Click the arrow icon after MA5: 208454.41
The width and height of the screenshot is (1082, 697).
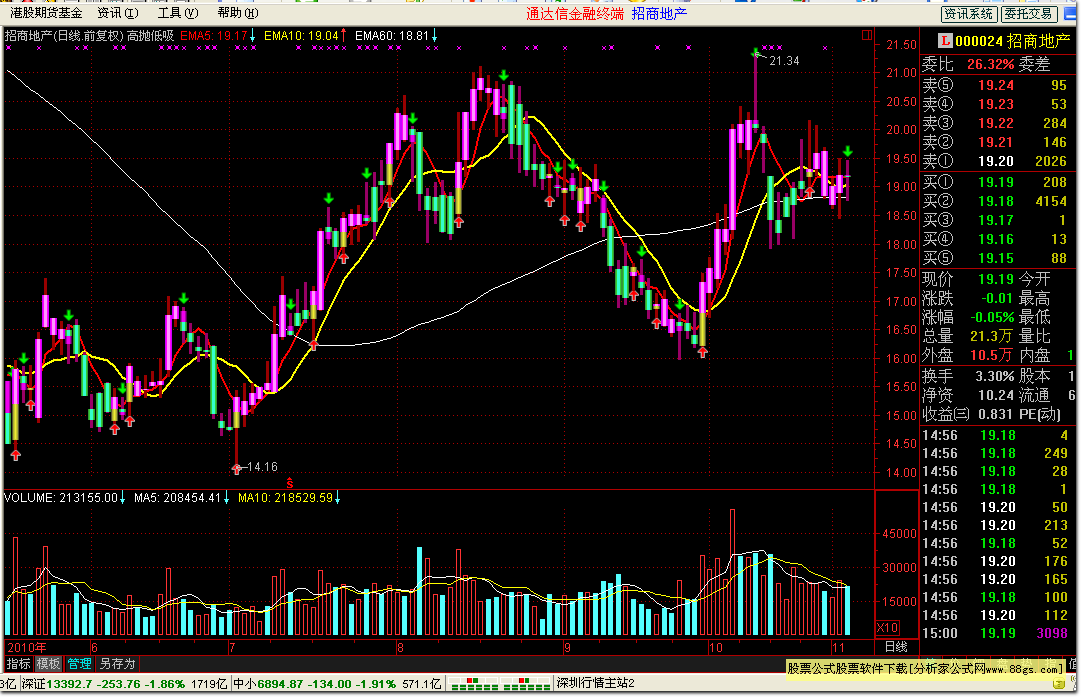point(226,498)
